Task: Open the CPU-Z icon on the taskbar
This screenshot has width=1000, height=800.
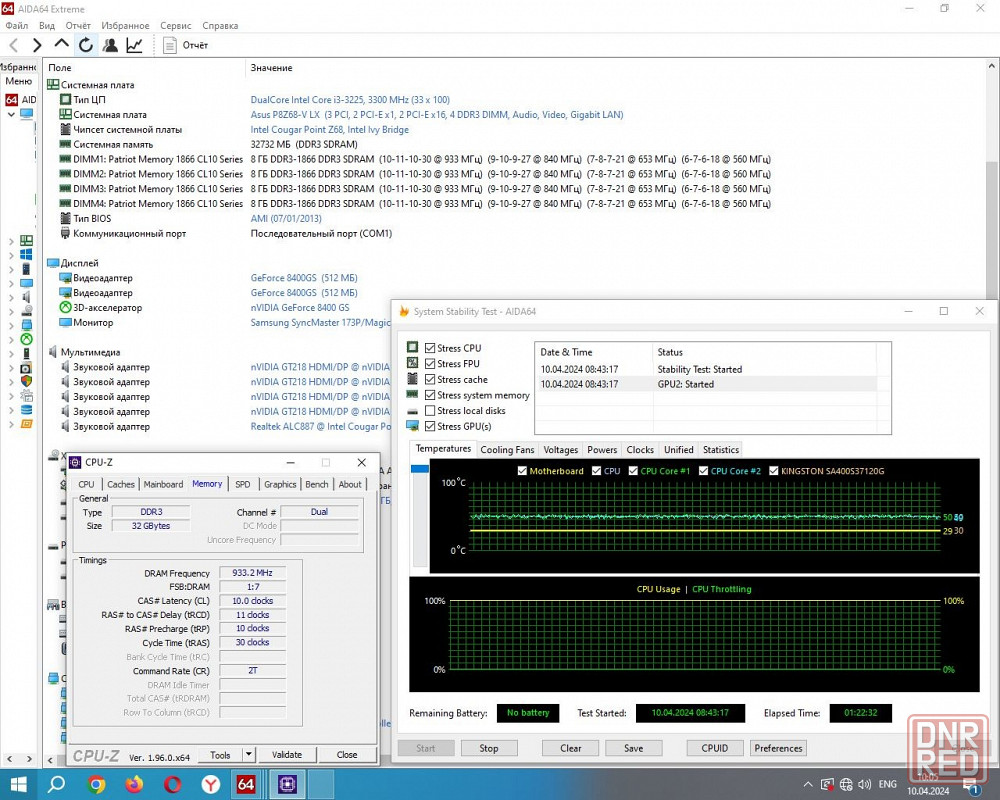Action: click(289, 784)
